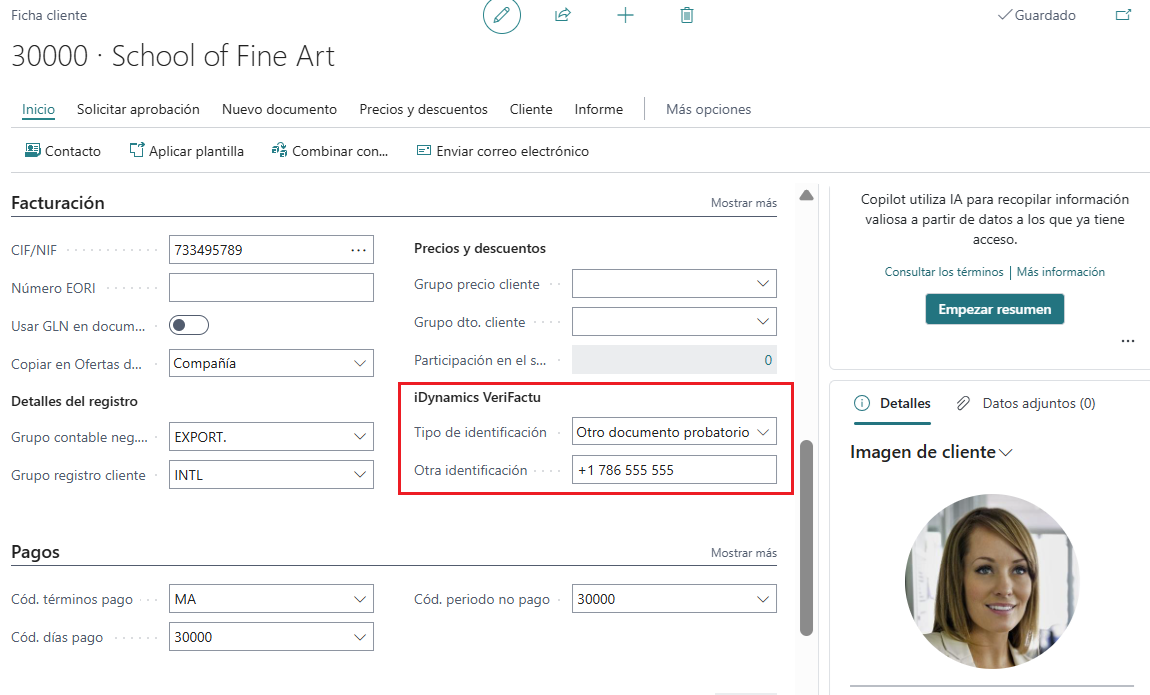1150x695 pixels.
Task: Expand the Imagen de cliente chevron
Action: (x=1006, y=453)
